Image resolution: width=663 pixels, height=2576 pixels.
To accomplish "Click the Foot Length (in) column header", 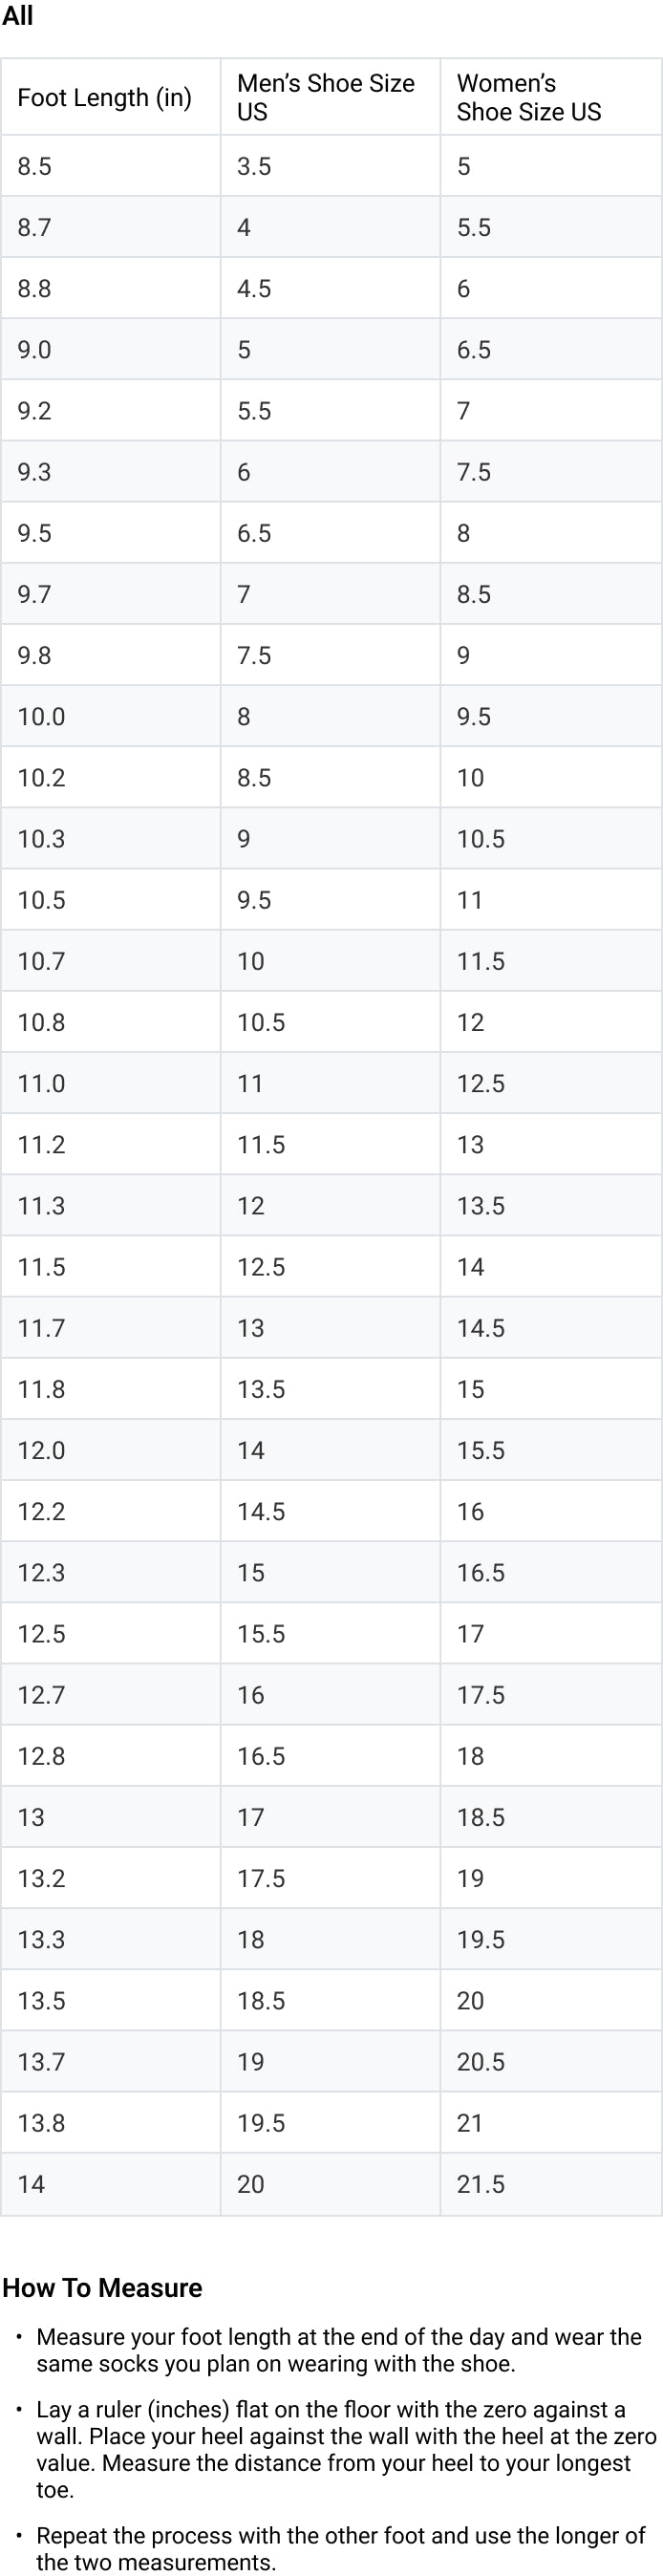I will (x=110, y=97).
